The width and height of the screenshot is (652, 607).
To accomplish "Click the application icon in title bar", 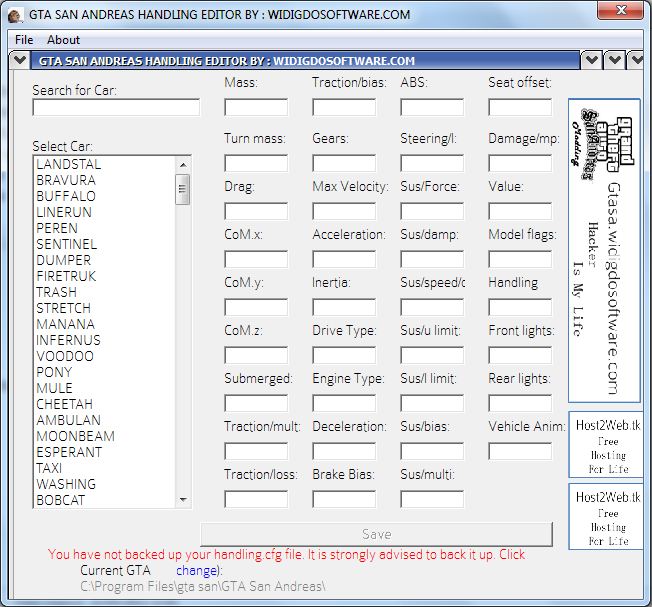I will click(x=15, y=15).
